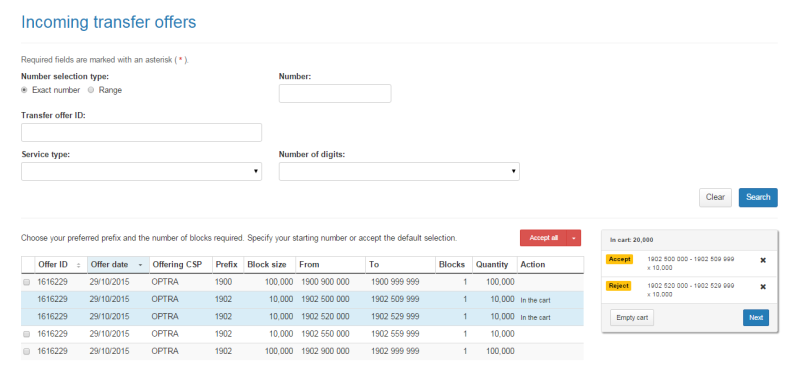Image resolution: width=800 pixels, height=370 pixels.
Task: Click the Offering CSP column header
Action: coord(180,265)
